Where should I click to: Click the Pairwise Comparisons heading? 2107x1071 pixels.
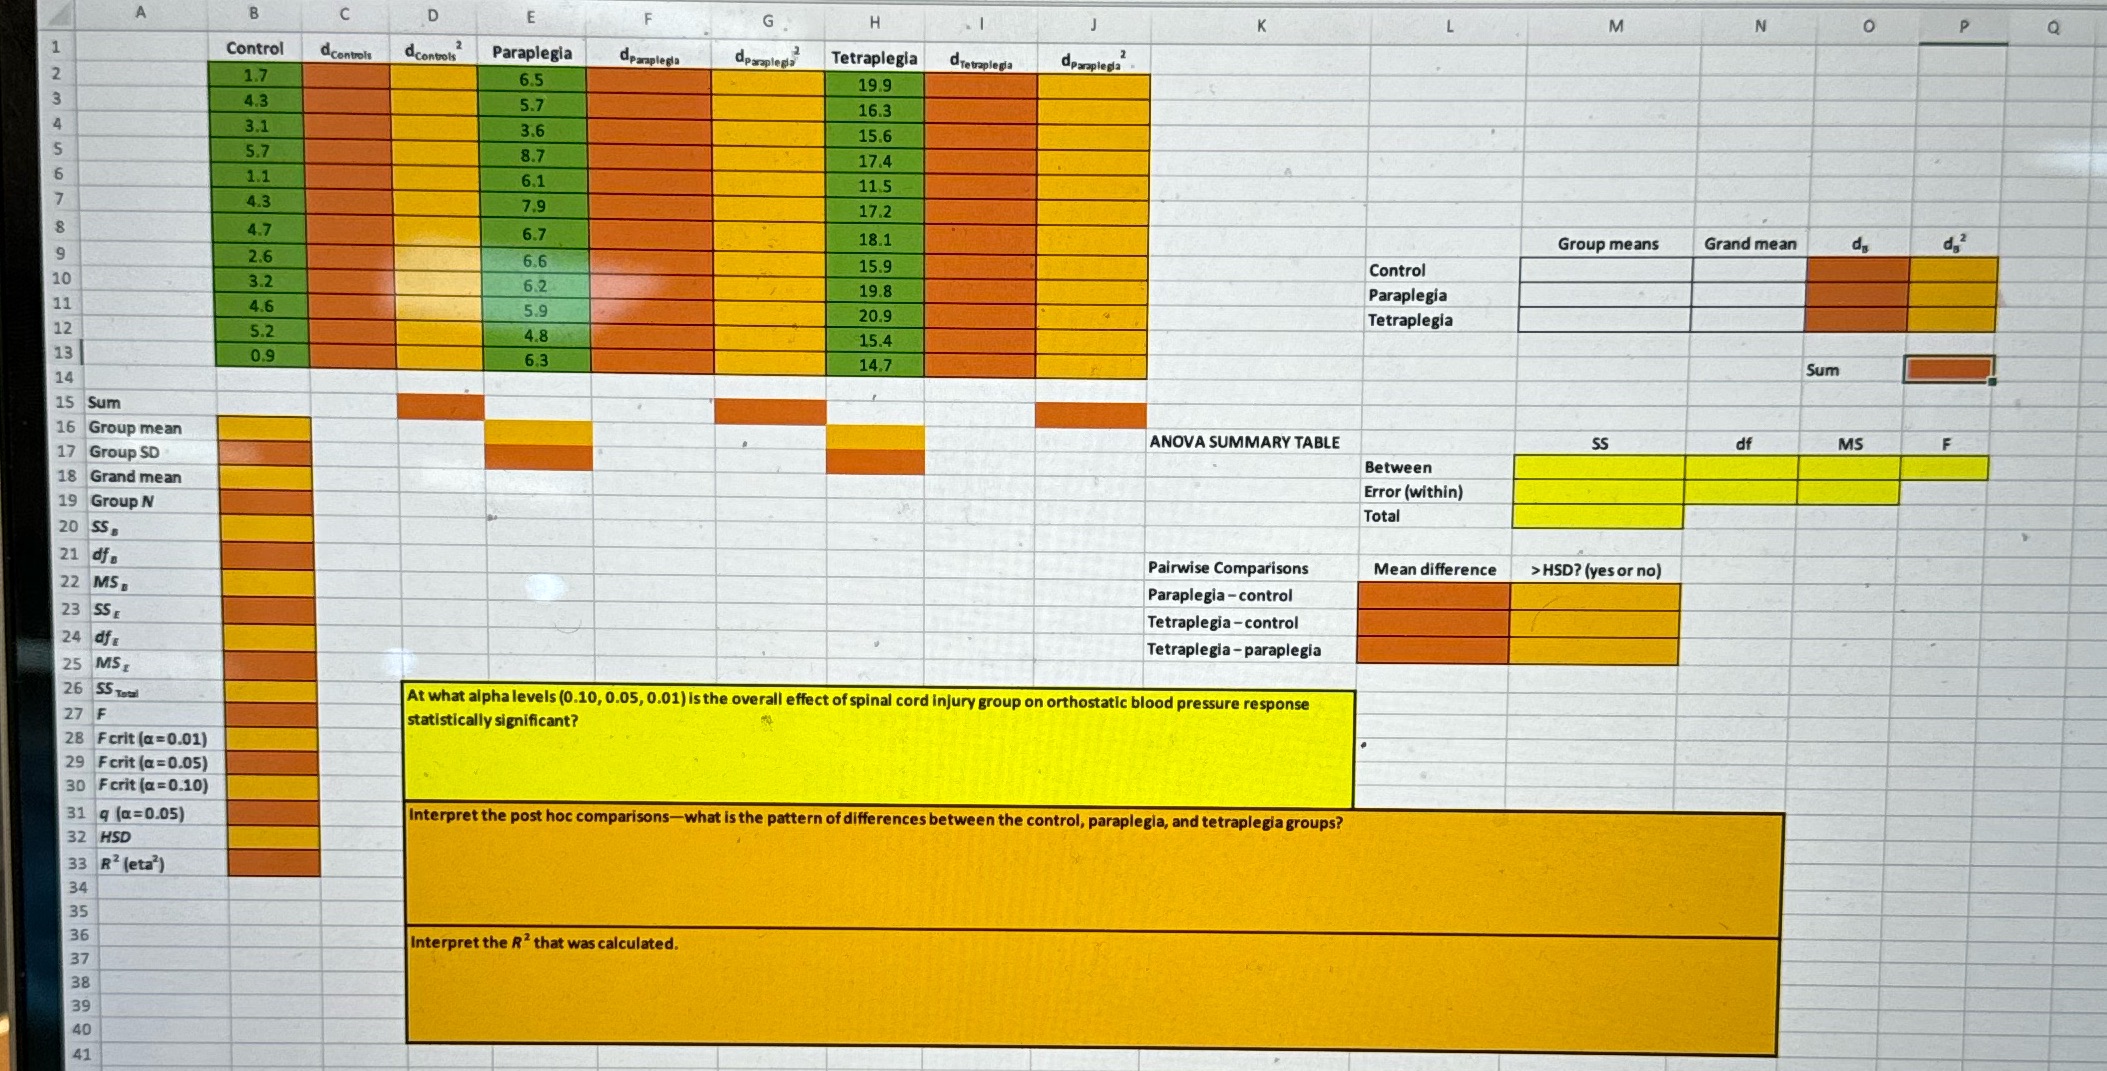point(1228,568)
